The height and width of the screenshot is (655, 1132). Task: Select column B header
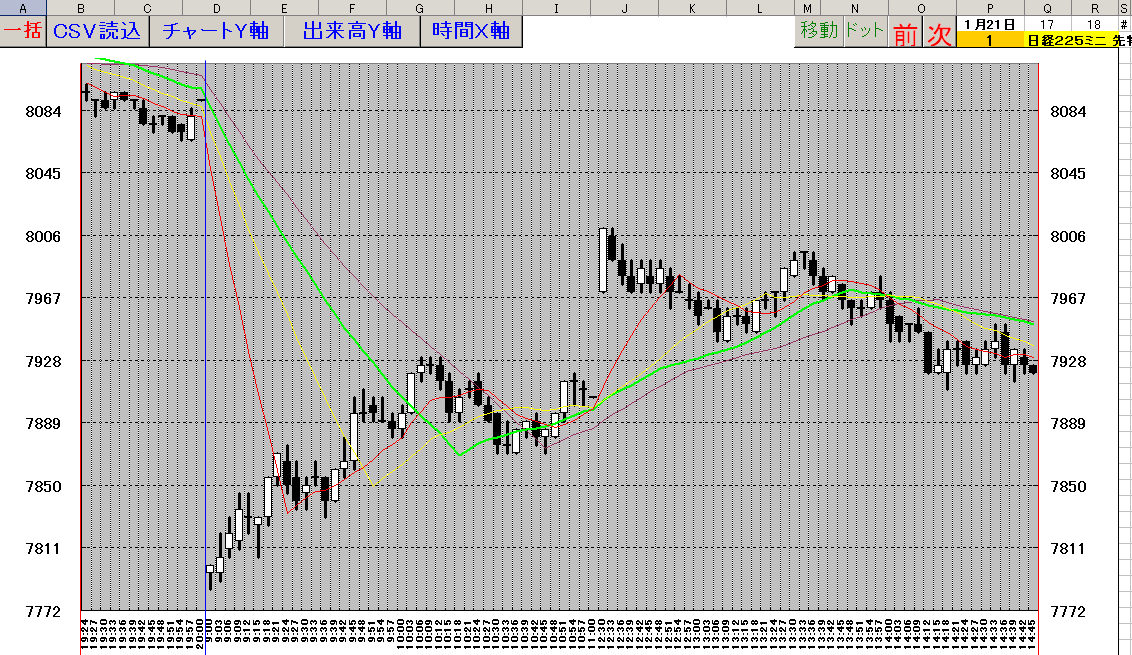pyautogui.click(x=80, y=8)
